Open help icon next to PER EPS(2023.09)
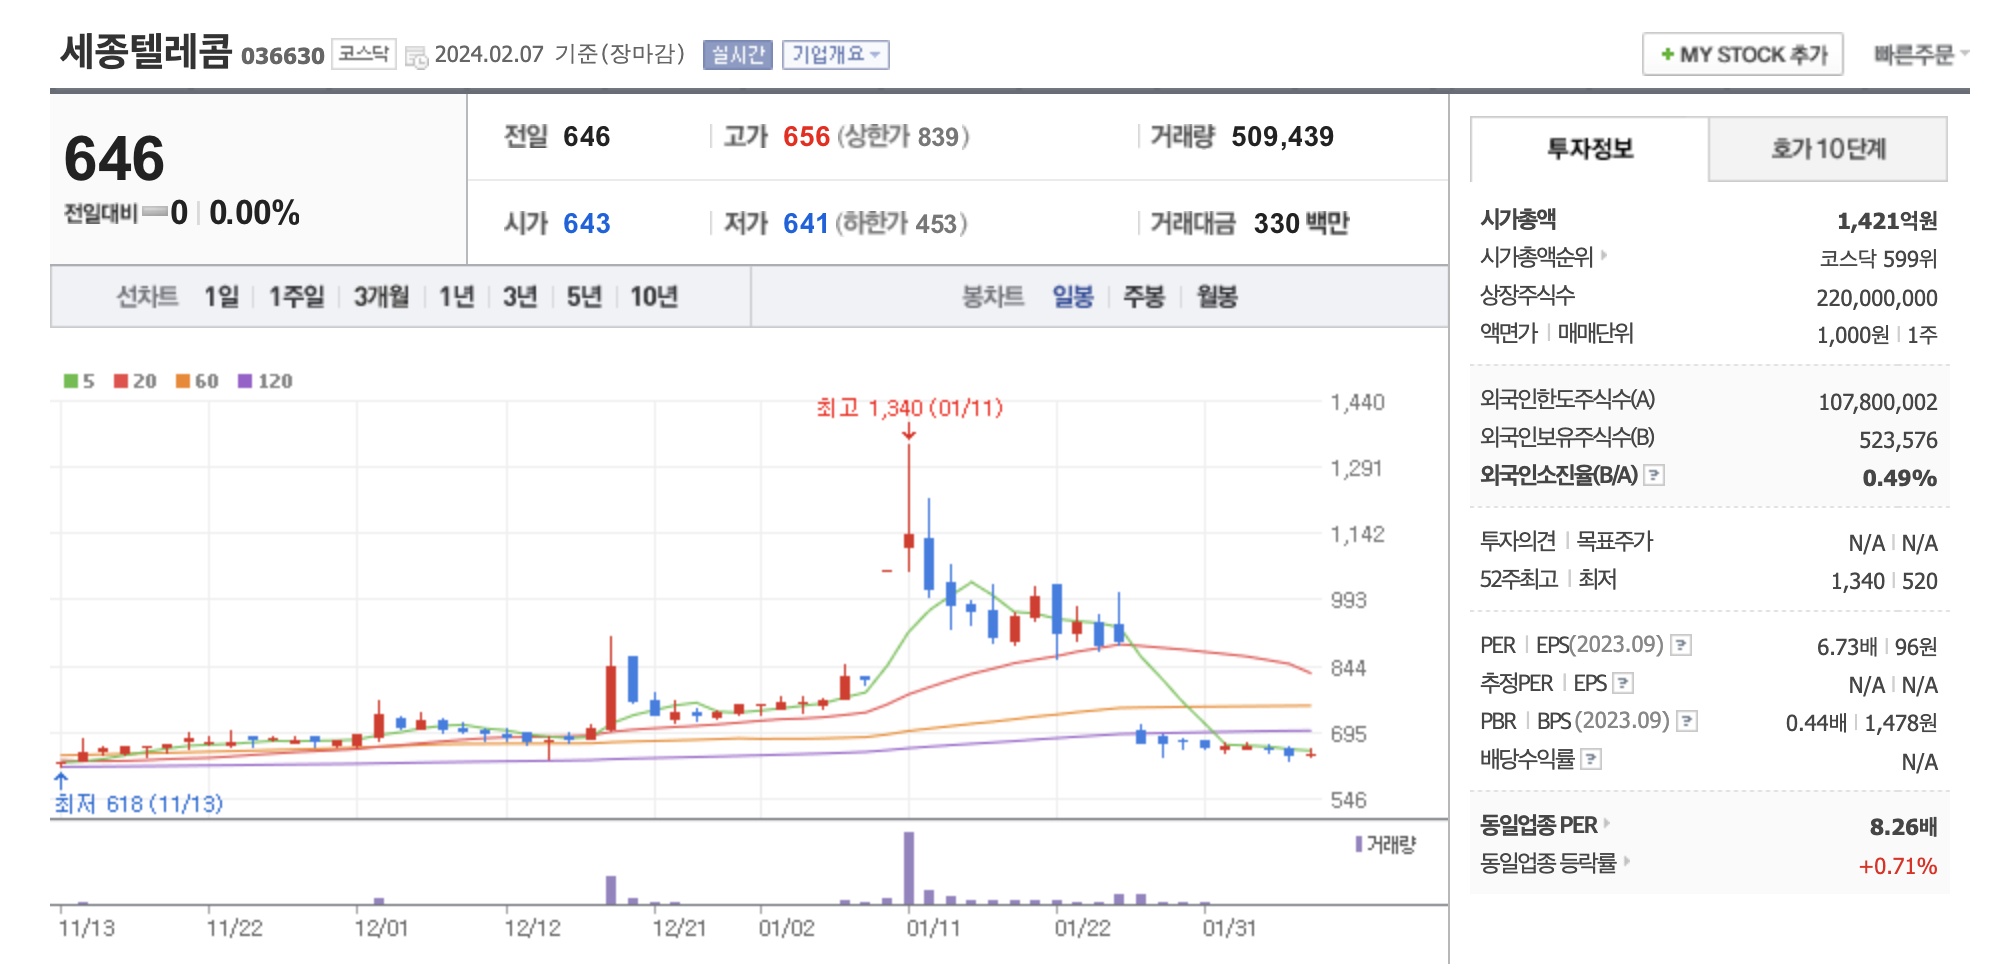This screenshot has height=964, width=2008. [x=1682, y=645]
